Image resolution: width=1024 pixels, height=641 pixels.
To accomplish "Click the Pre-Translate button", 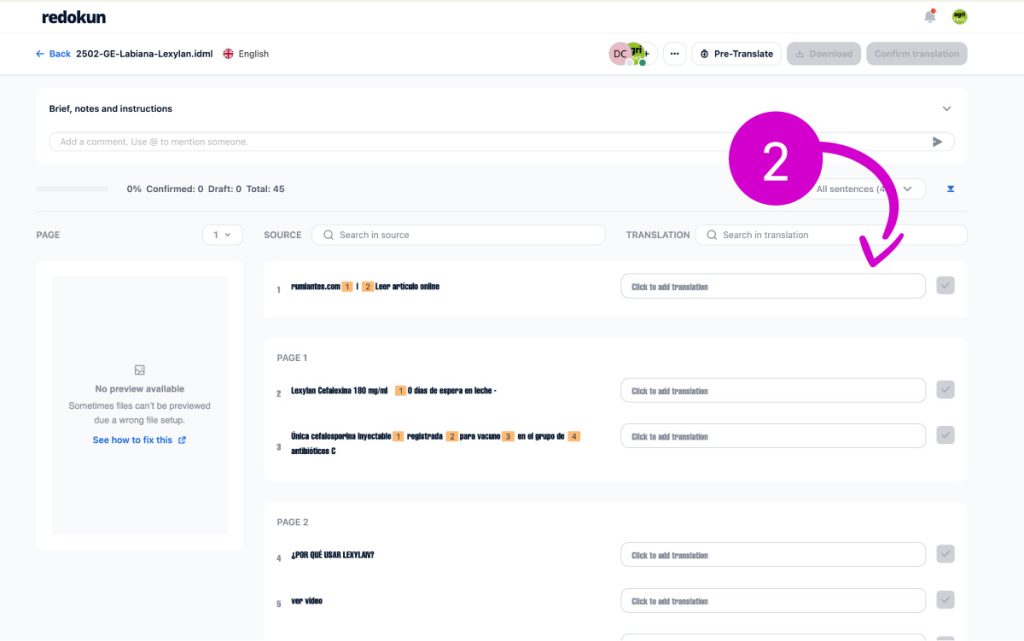I will tap(736, 54).
